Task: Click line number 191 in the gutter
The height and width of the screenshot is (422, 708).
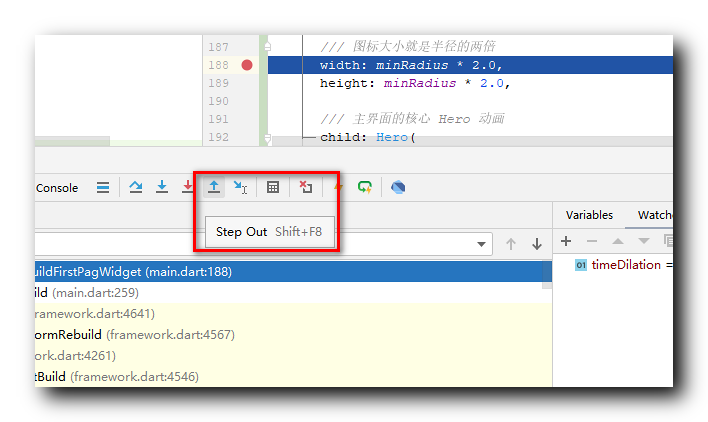Action: tap(219, 119)
